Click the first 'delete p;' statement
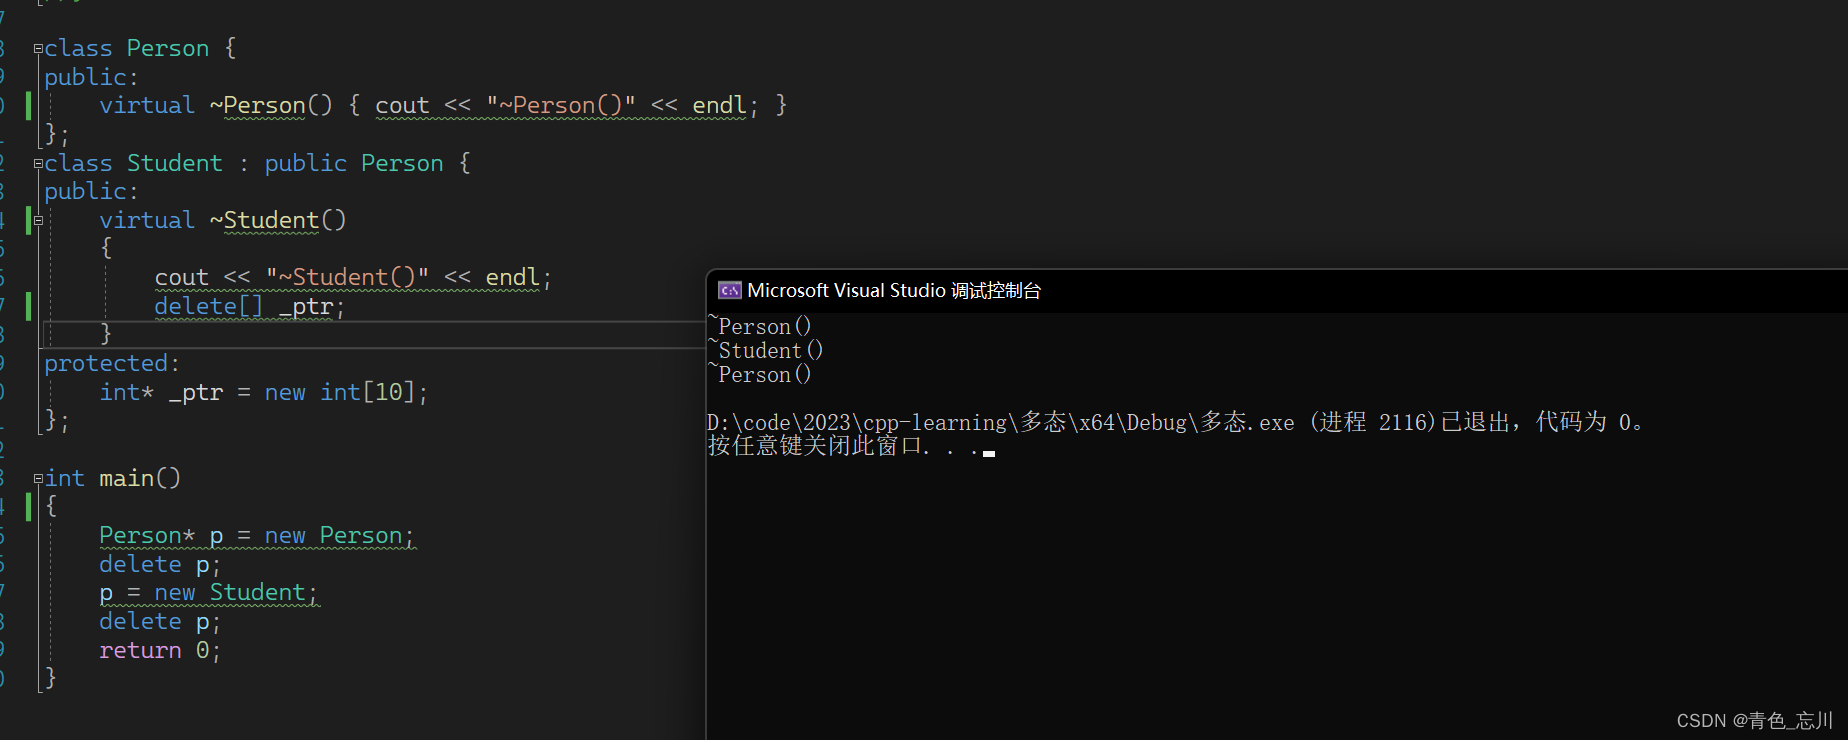 coord(160,564)
